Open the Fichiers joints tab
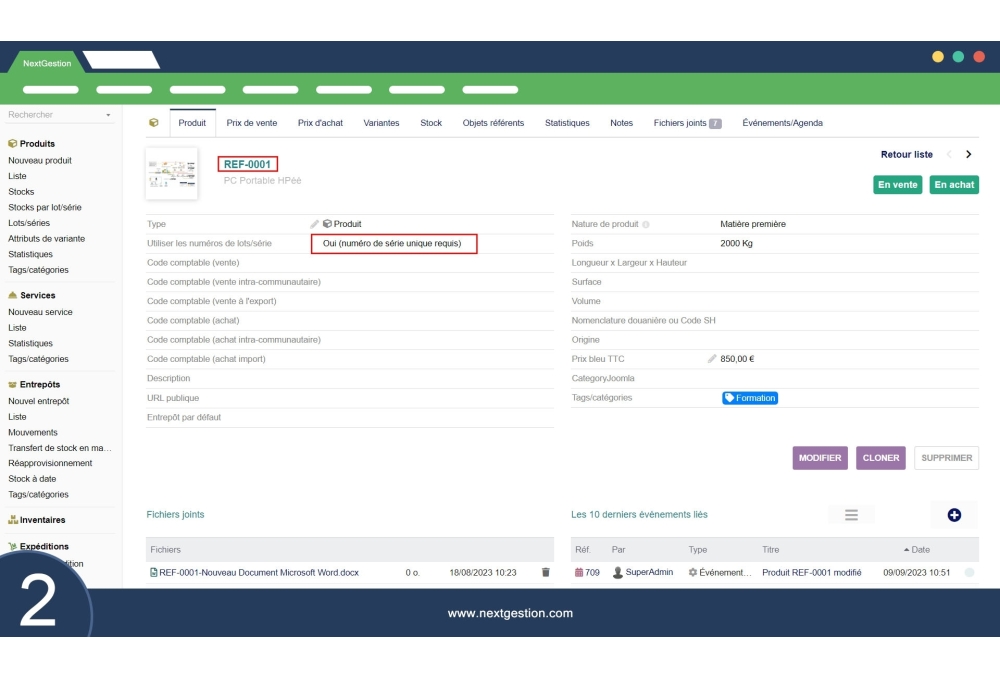The image size is (1000, 679). point(687,123)
